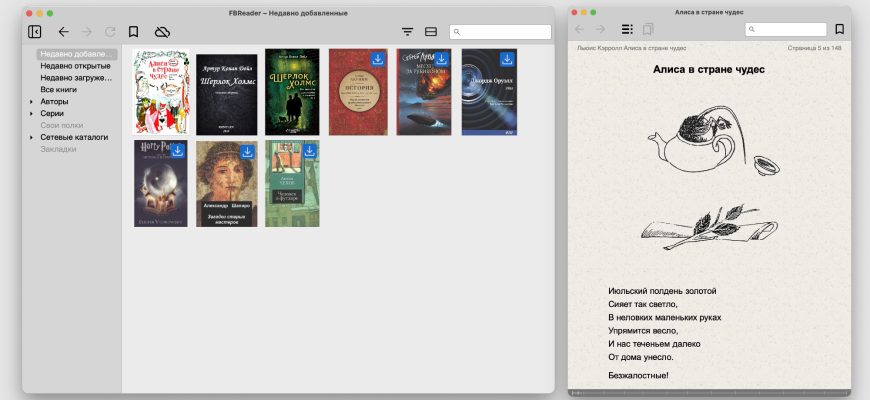Click search field in the reader window
The height and width of the screenshot is (400, 870).
tap(791, 30)
